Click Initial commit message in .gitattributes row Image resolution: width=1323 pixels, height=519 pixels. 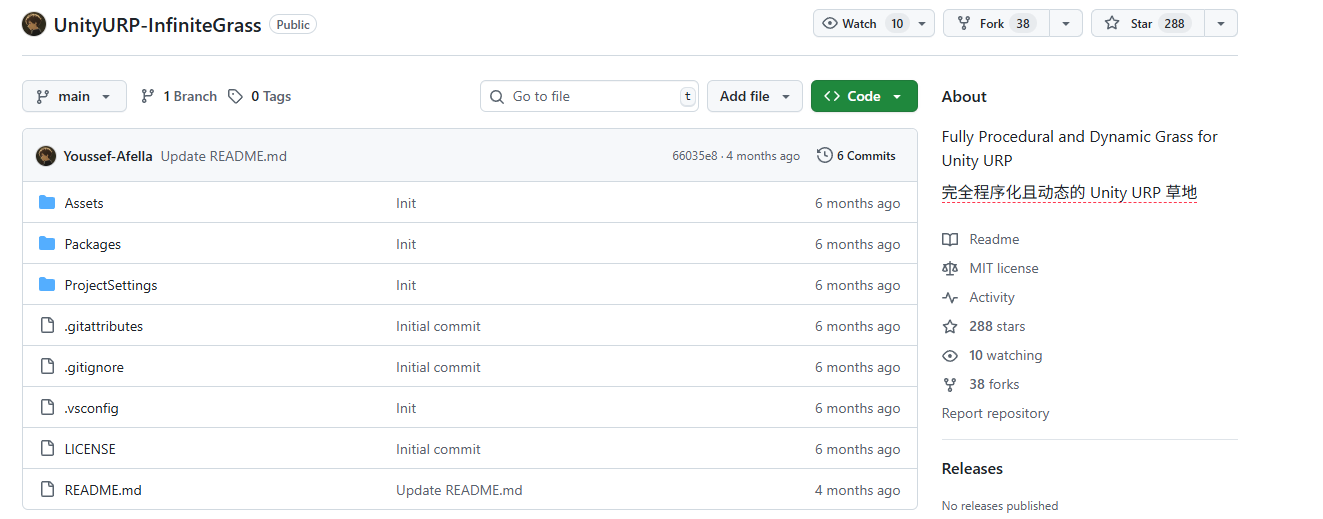pyautogui.click(x=438, y=326)
